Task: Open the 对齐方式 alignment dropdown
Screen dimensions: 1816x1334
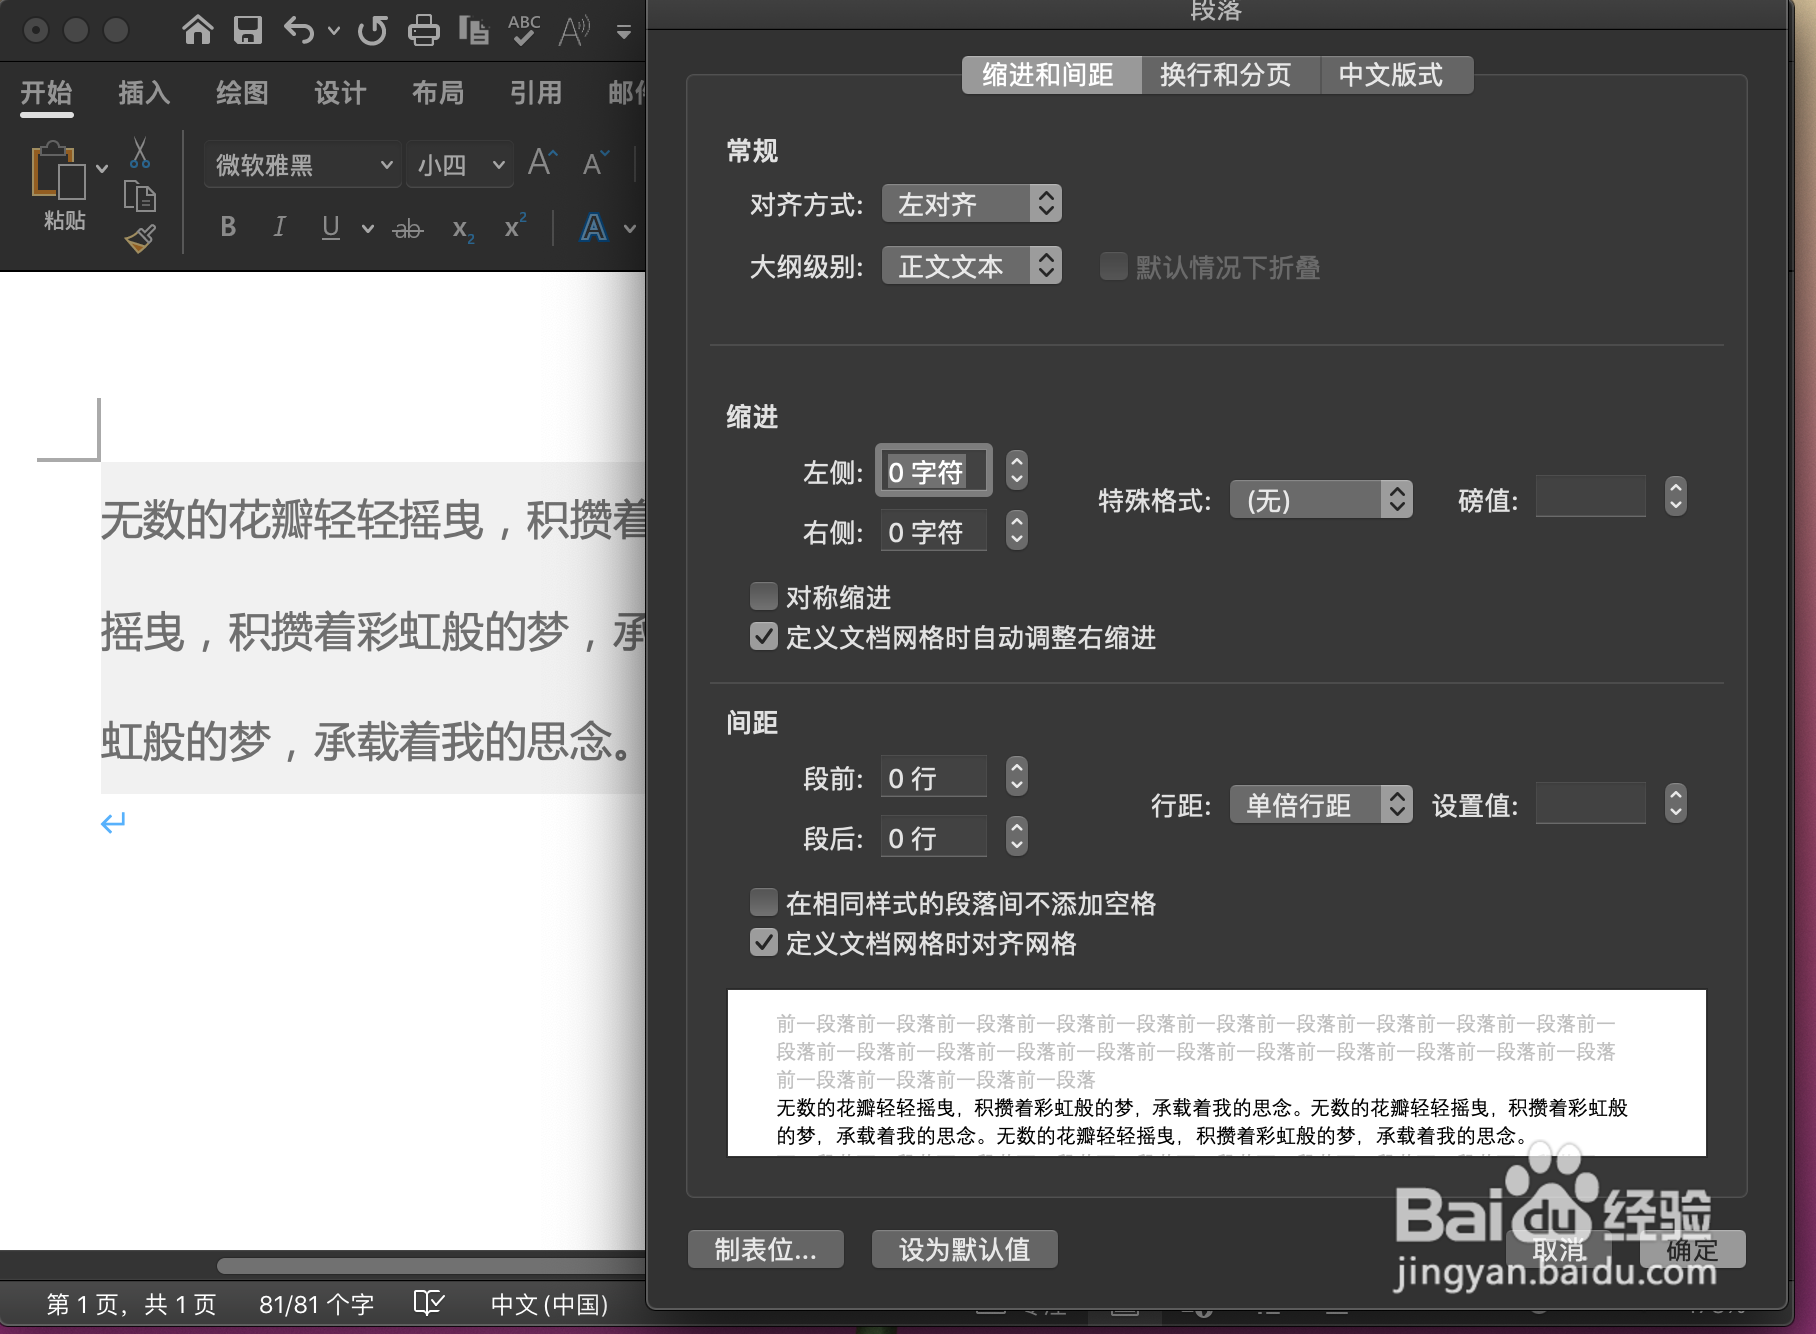Action: click(969, 203)
